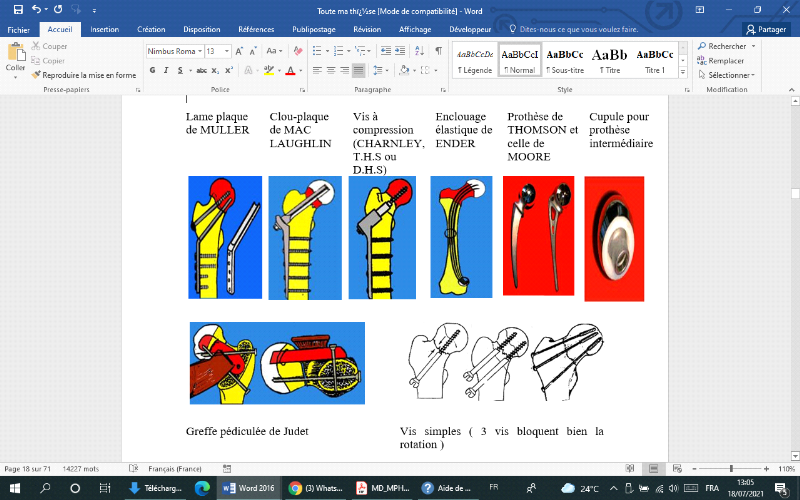Open the spelling check status icon
Image resolution: width=800 pixels, height=500 pixels.
tap(134, 468)
